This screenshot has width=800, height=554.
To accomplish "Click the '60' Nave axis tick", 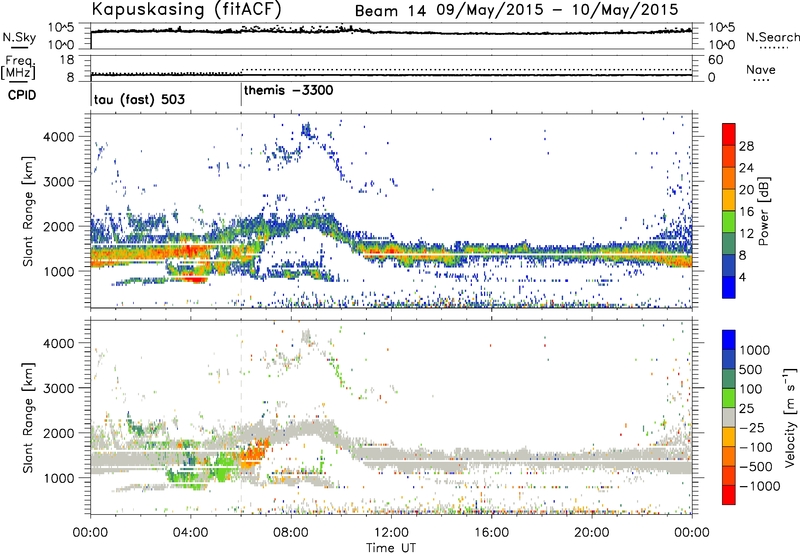I will click(x=715, y=60).
